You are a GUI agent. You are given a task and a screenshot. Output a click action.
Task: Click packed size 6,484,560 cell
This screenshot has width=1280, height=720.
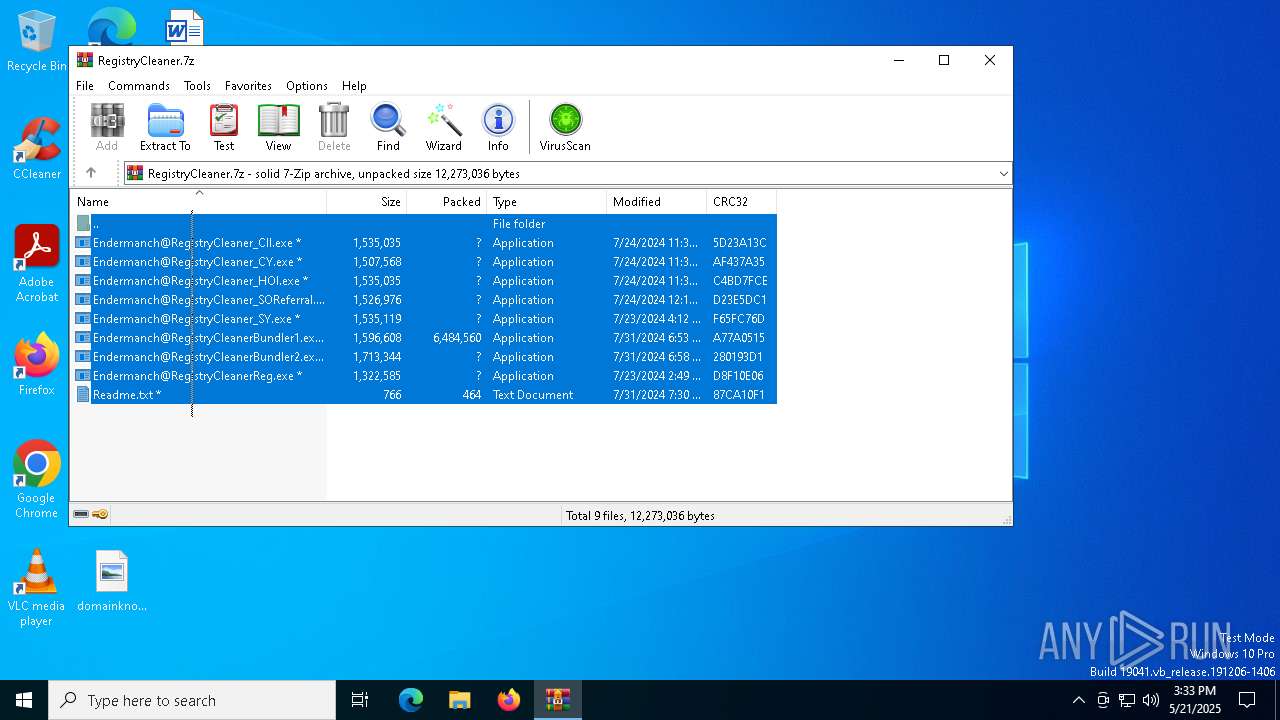coord(457,338)
